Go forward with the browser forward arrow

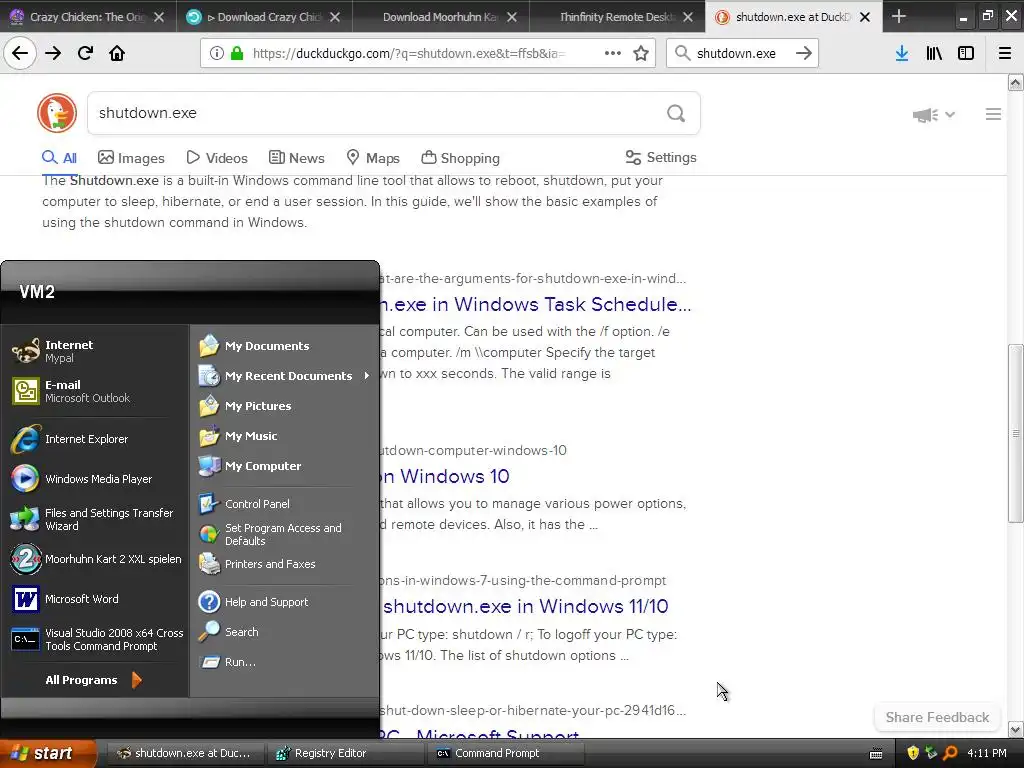click(x=53, y=53)
